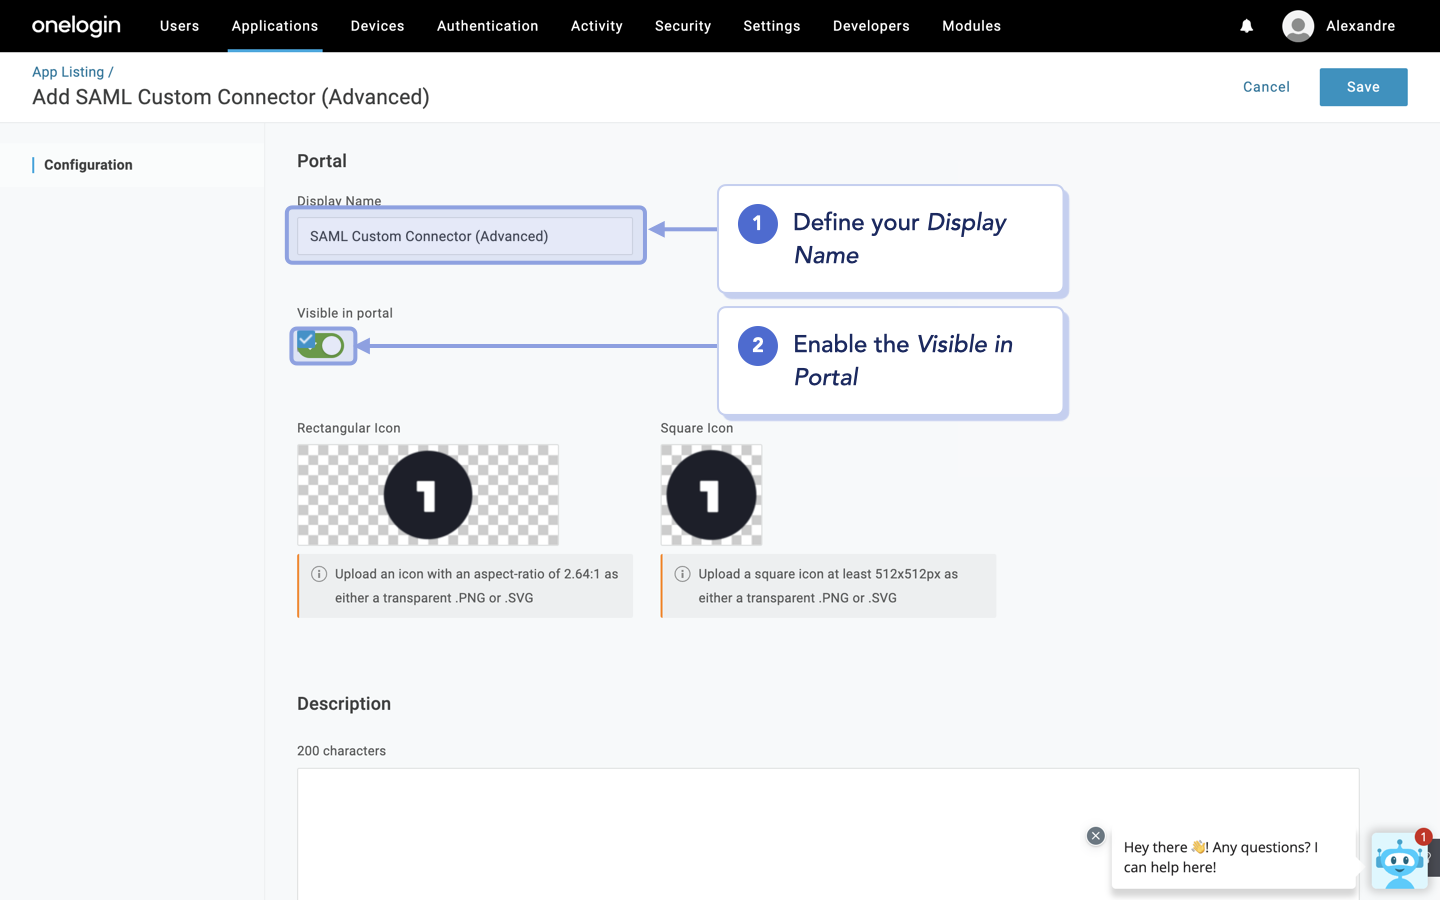The height and width of the screenshot is (900, 1440).
Task: Click the square icon info symbol
Action: pyautogui.click(x=682, y=574)
